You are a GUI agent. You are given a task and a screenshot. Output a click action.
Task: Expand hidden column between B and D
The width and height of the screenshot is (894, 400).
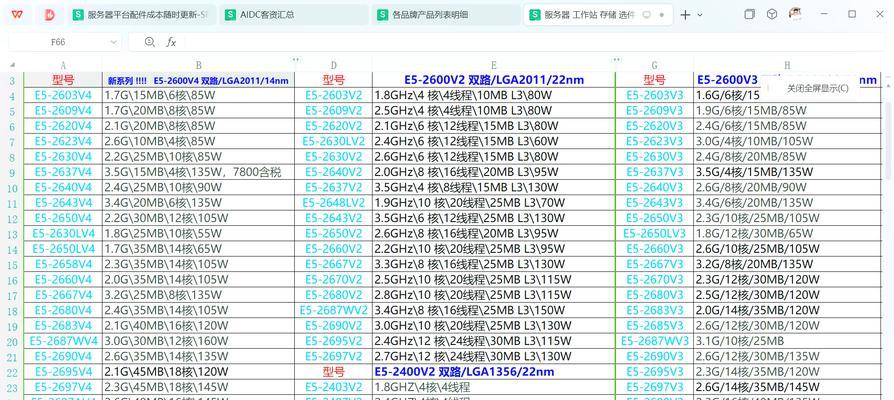coord(295,60)
